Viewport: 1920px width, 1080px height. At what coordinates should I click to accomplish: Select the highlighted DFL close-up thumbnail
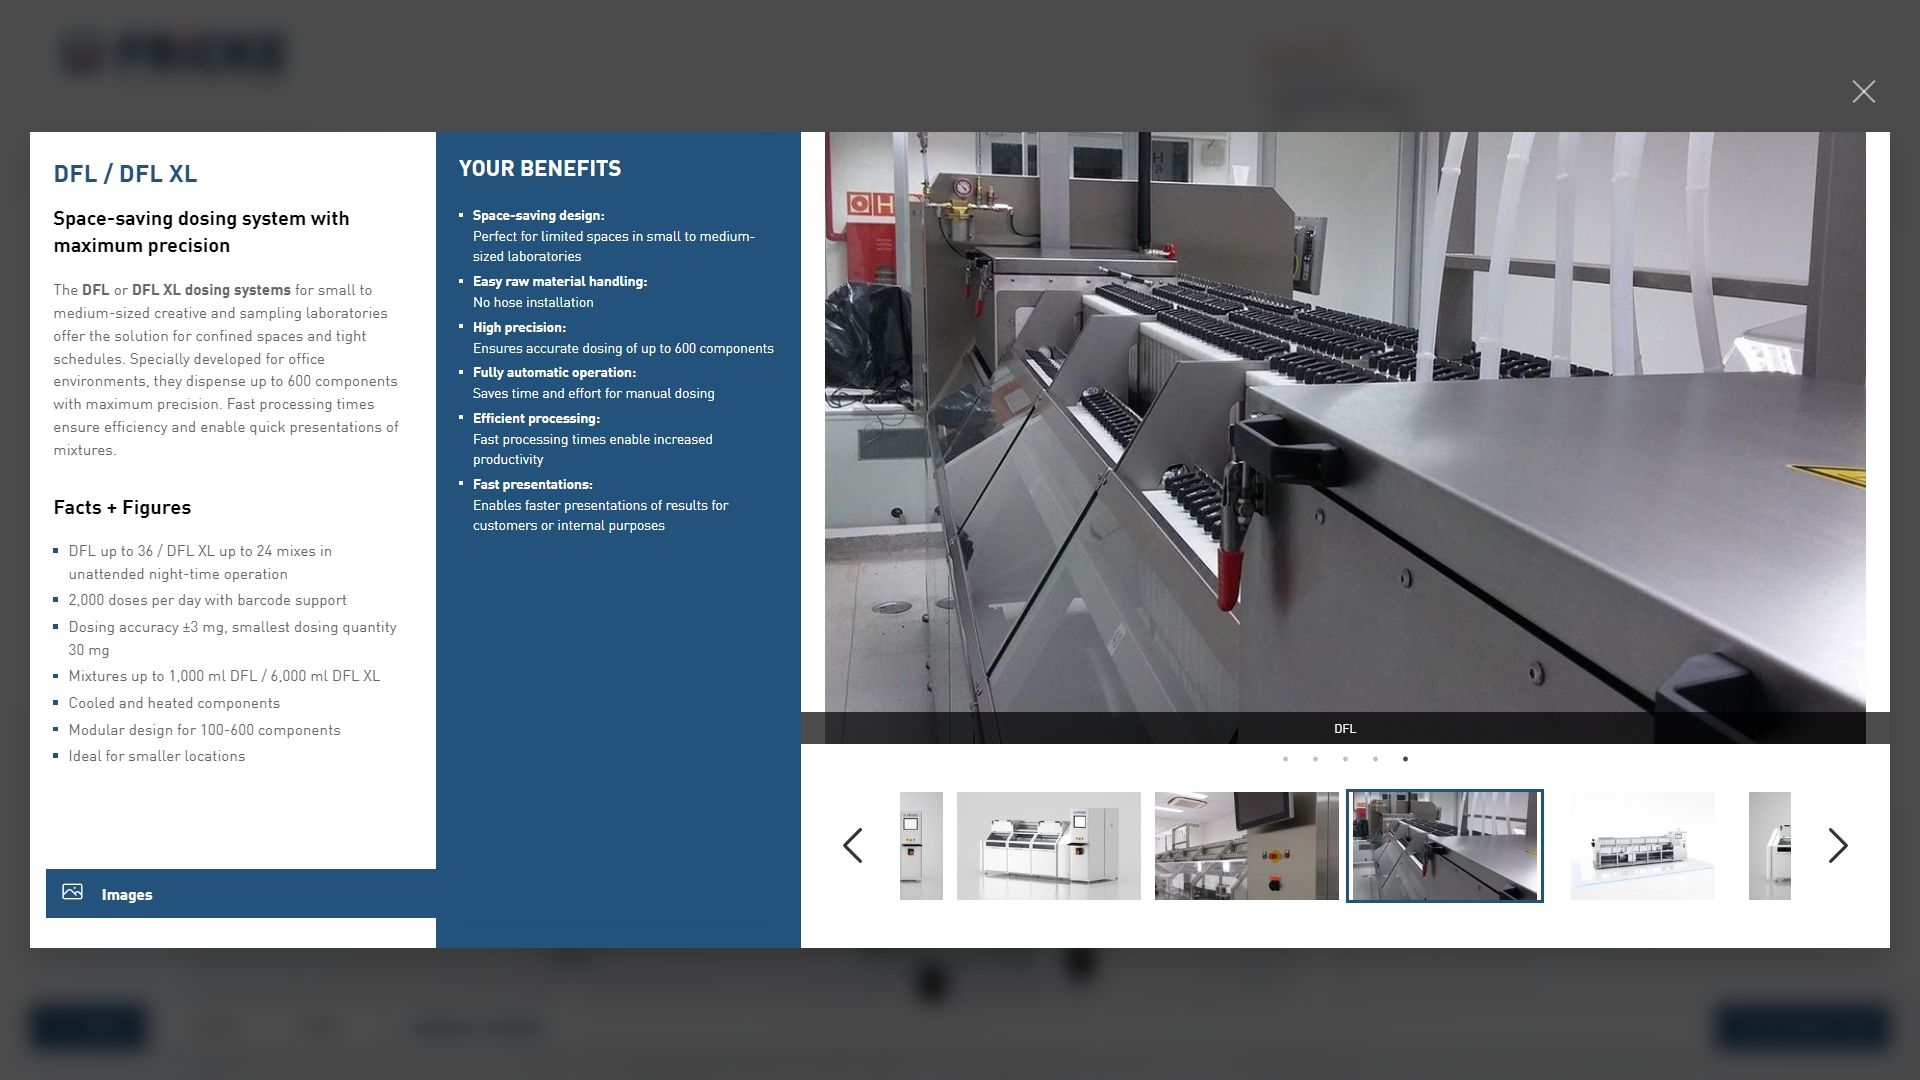click(1444, 846)
